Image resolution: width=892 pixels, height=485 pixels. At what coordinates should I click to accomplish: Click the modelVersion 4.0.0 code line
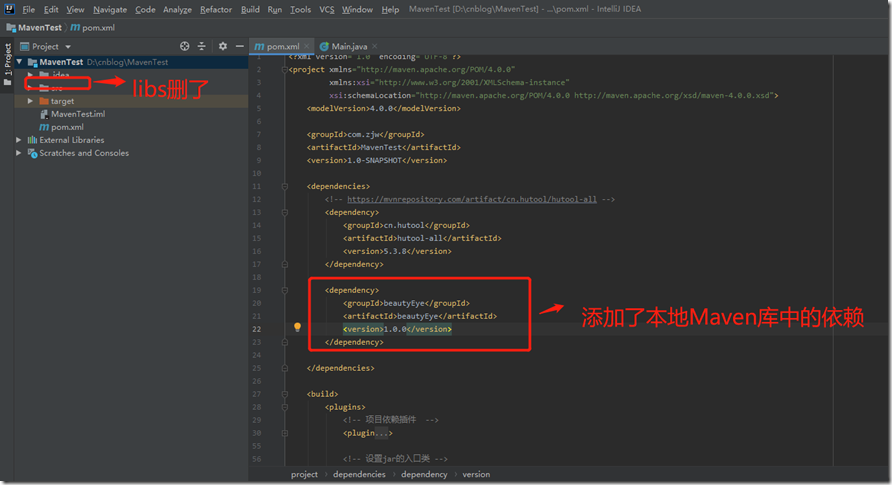(383, 108)
